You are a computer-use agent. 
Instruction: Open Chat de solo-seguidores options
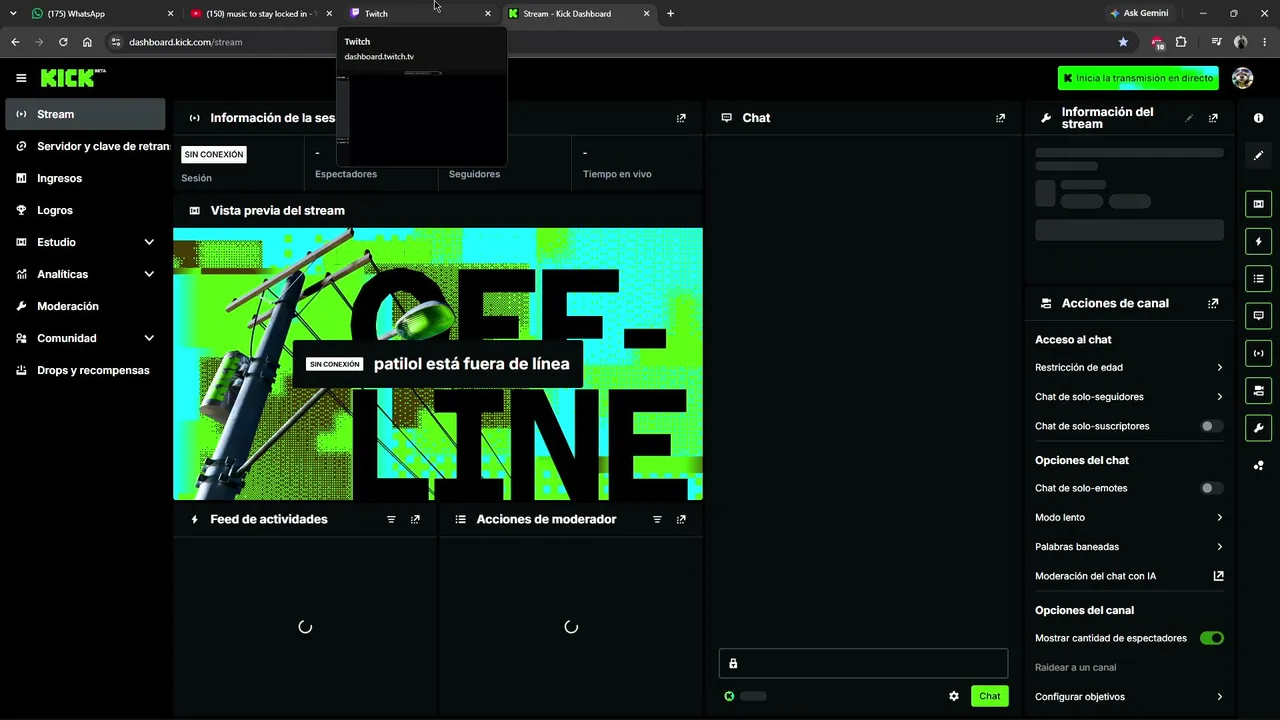coord(1129,397)
